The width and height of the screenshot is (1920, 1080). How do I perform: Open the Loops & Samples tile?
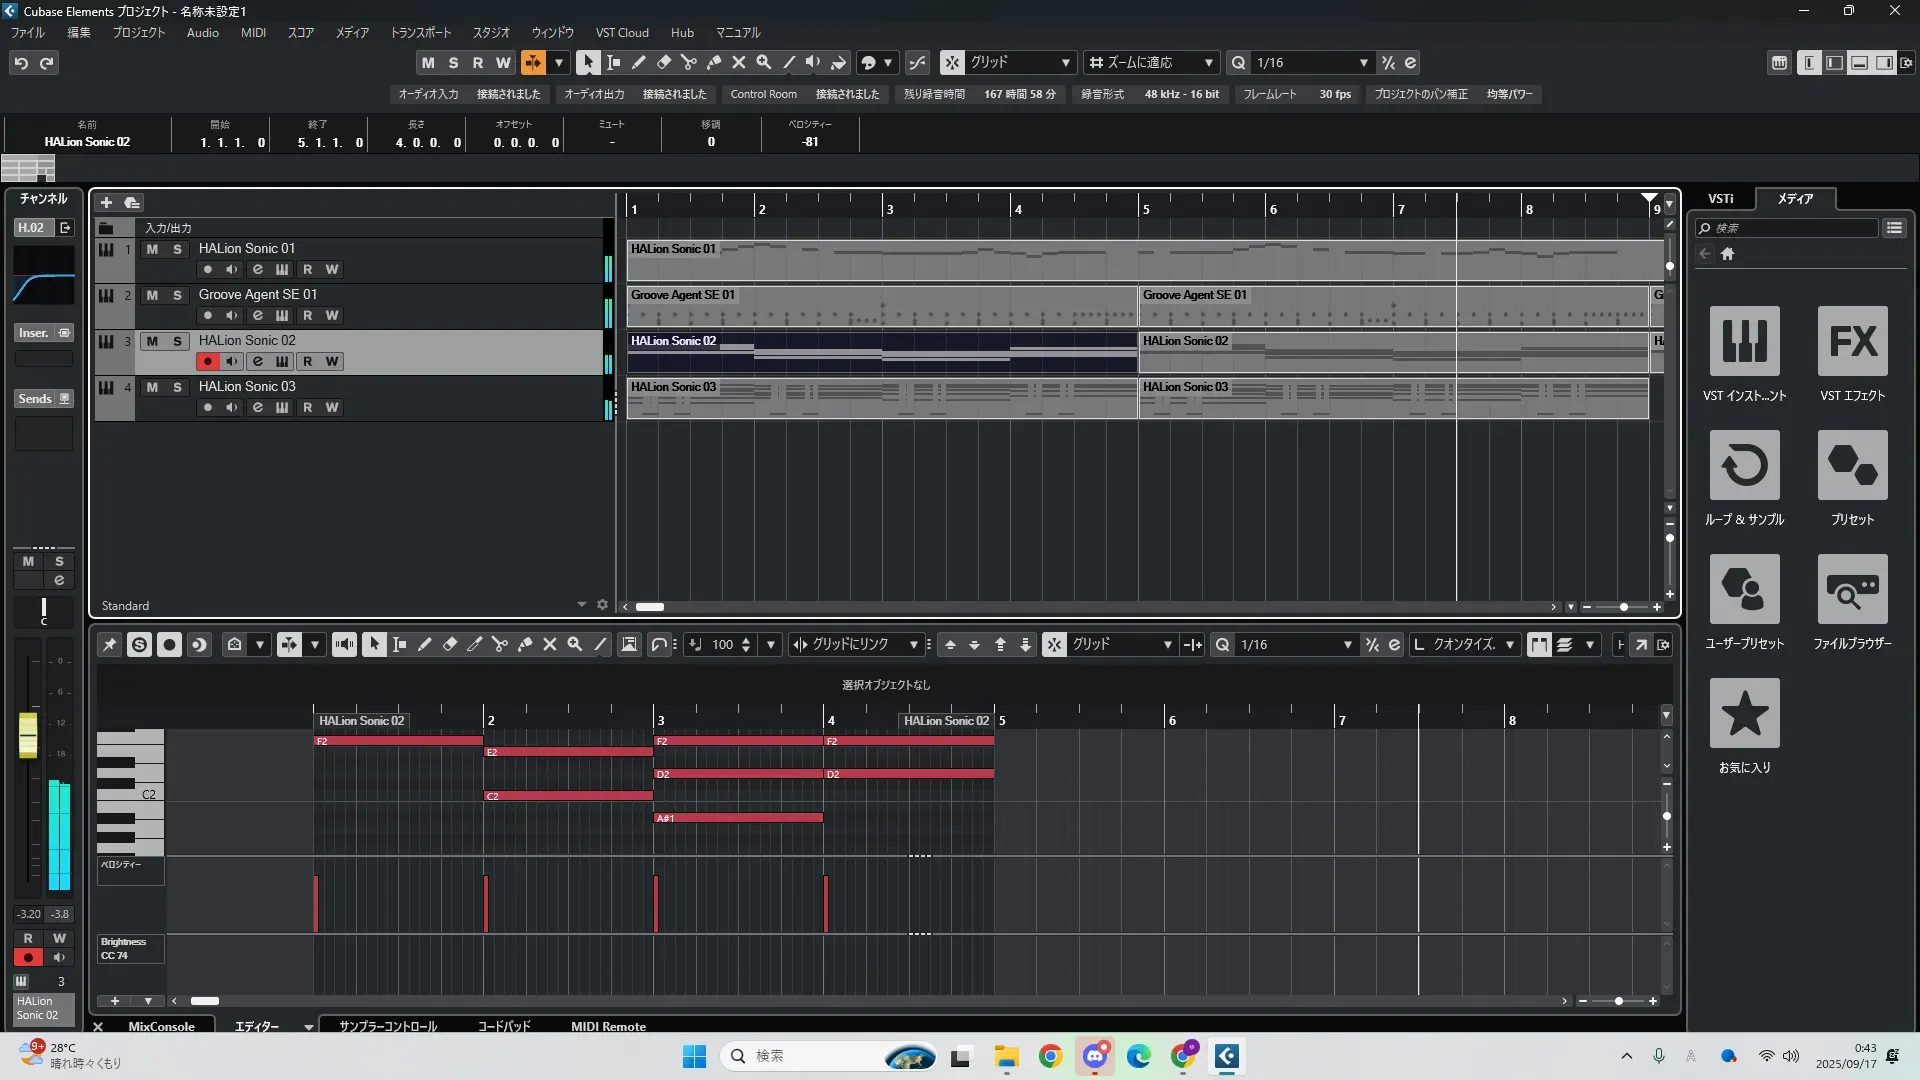(x=1744, y=466)
